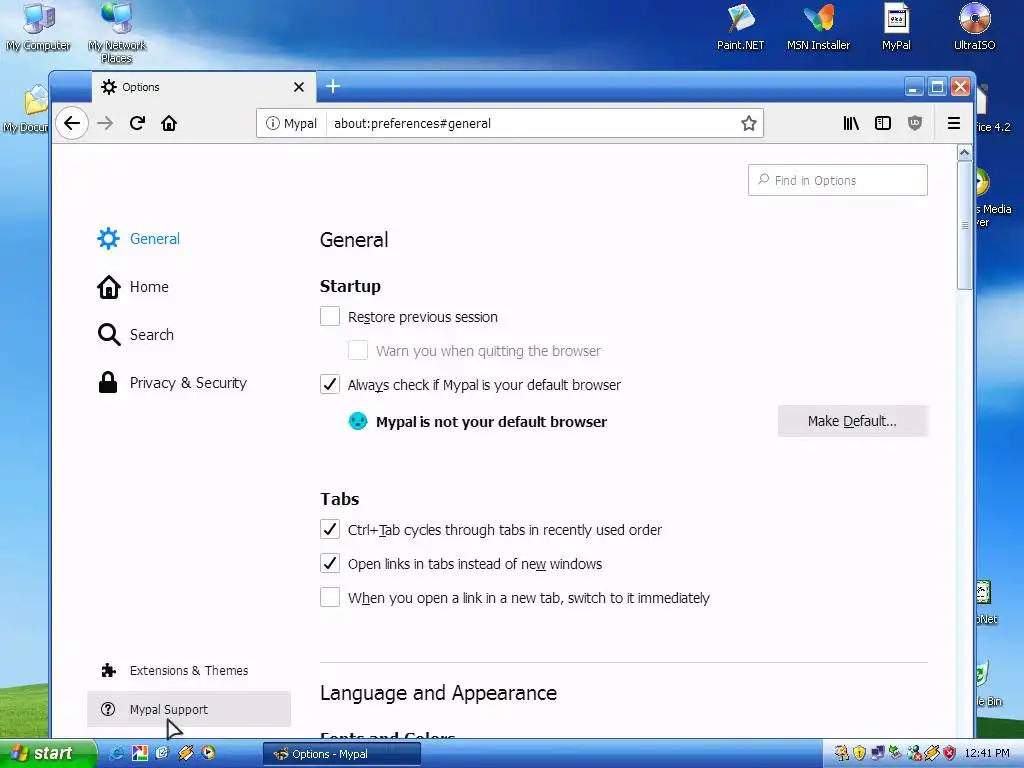Open the Library toolbar icon
1024x768 pixels.
point(851,123)
